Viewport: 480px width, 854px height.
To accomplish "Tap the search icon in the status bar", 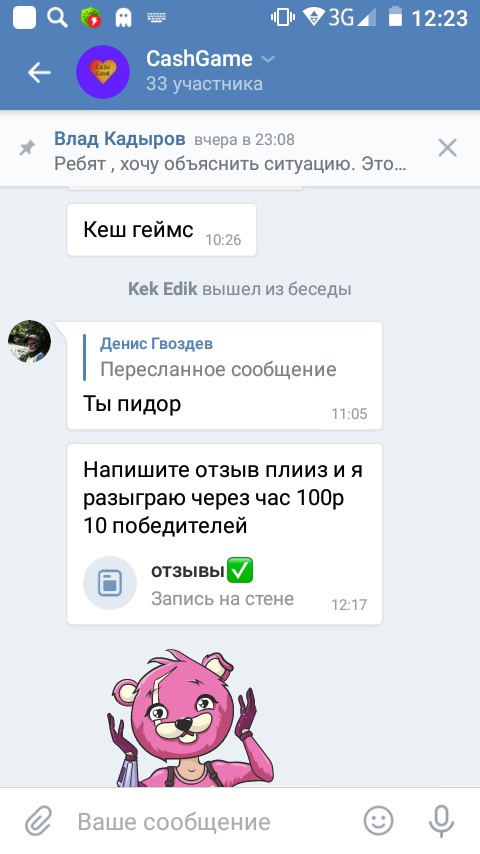I will tap(57, 18).
